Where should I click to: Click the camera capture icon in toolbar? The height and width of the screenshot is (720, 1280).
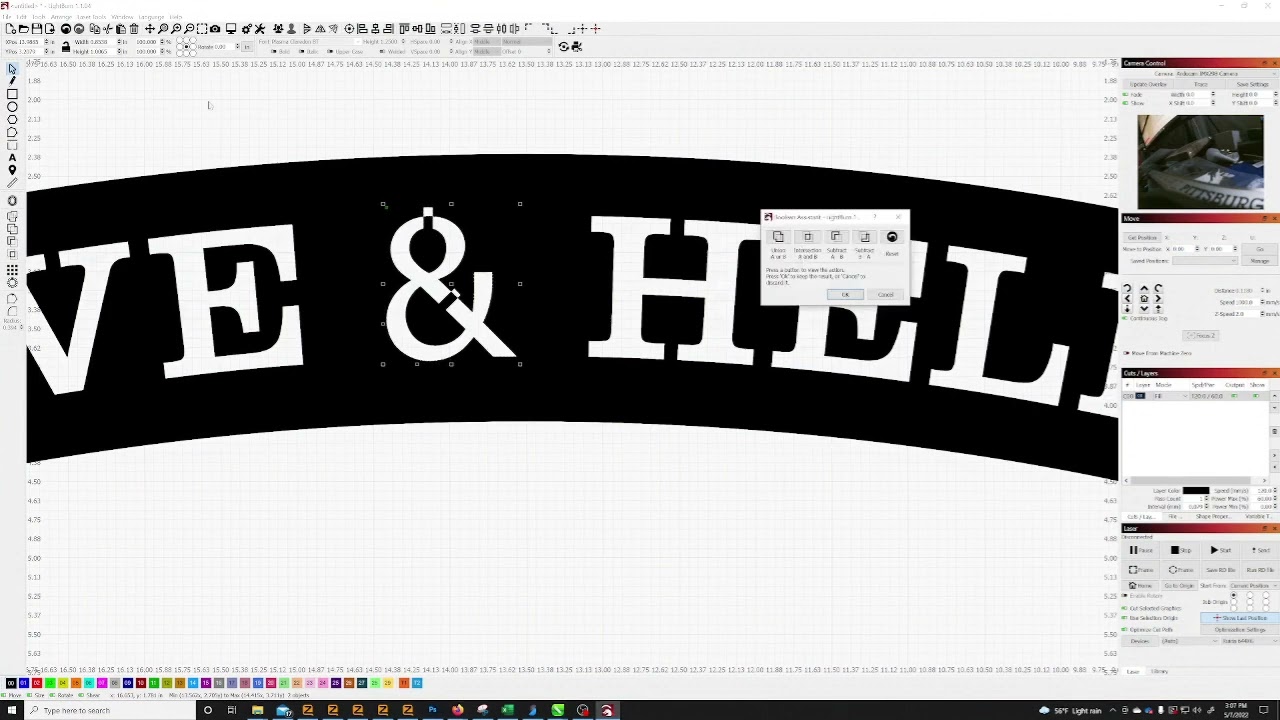coord(215,29)
